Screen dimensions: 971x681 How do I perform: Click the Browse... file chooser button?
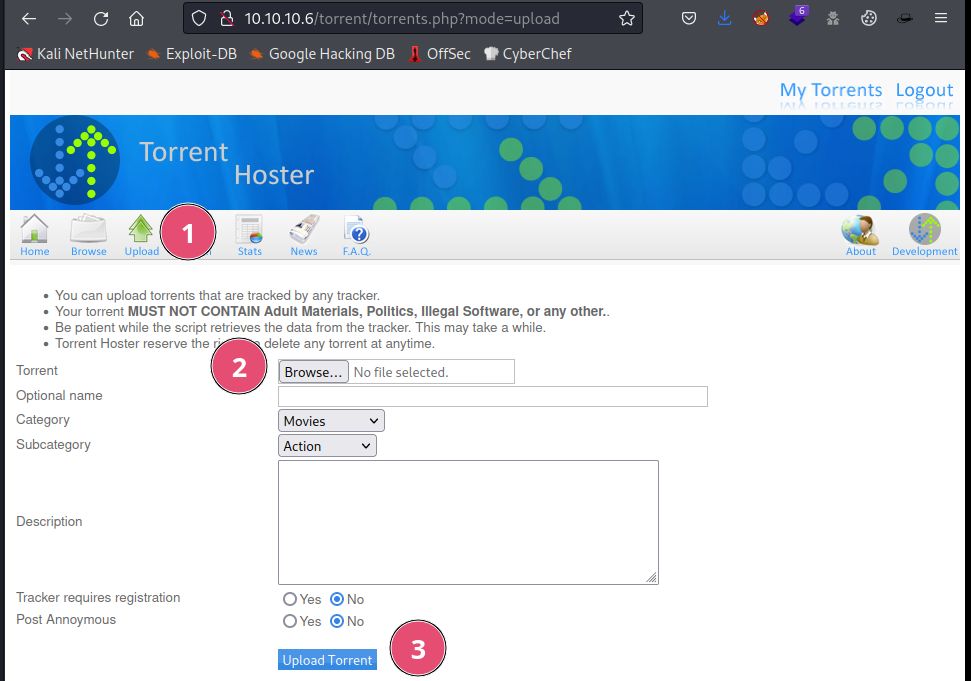(x=313, y=372)
